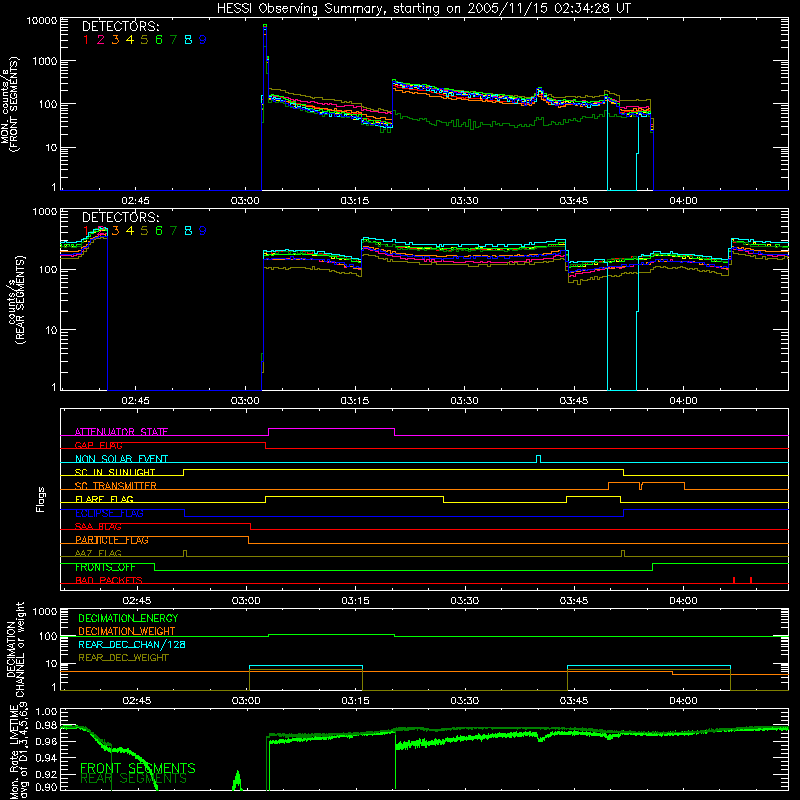Click detector number 9 in rear segments legend
This screenshot has width=800, height=800.
(x=203, y=231)
